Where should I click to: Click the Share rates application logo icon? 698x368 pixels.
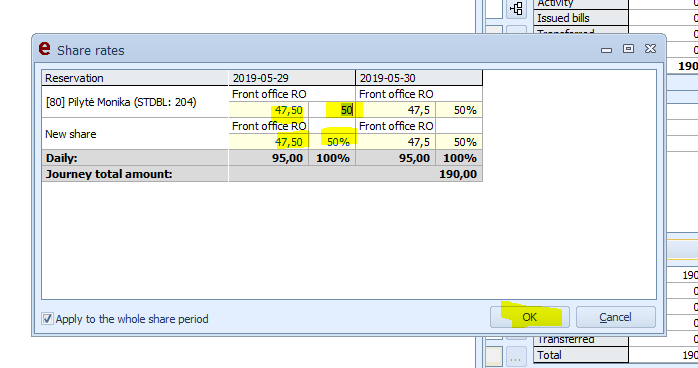(x=45, y=48)
